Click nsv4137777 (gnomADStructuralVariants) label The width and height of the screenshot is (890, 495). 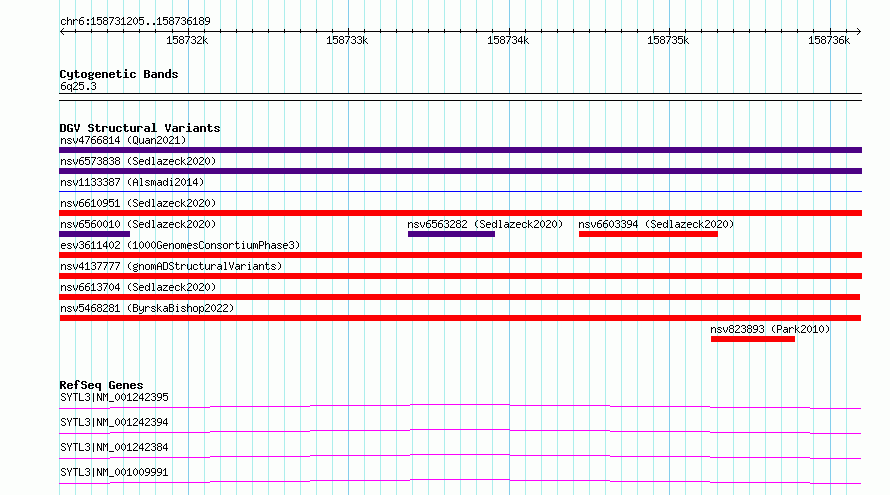pos(171,266)
